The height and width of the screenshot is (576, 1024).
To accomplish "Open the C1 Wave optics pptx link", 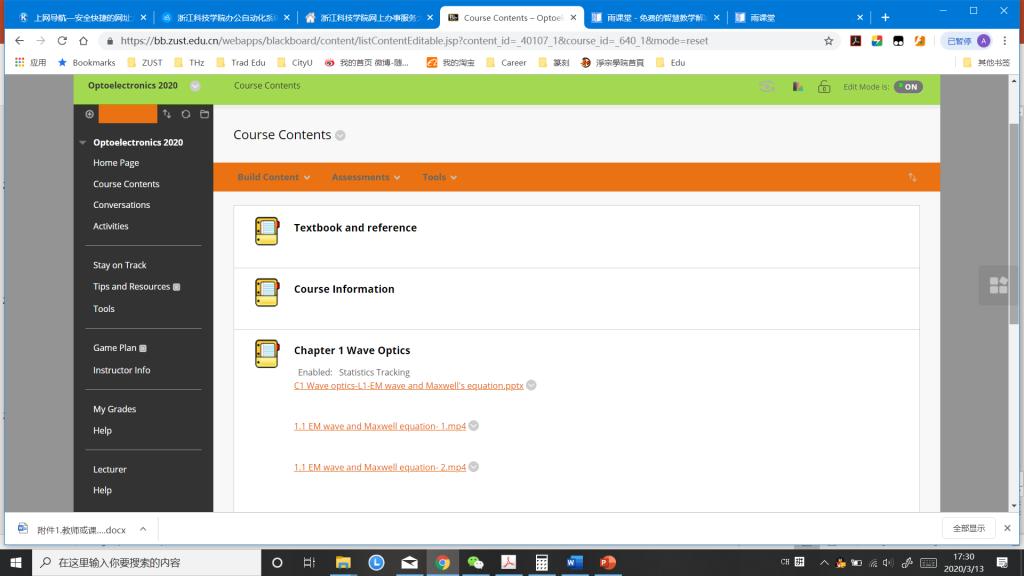I will [x=408, y=385].
